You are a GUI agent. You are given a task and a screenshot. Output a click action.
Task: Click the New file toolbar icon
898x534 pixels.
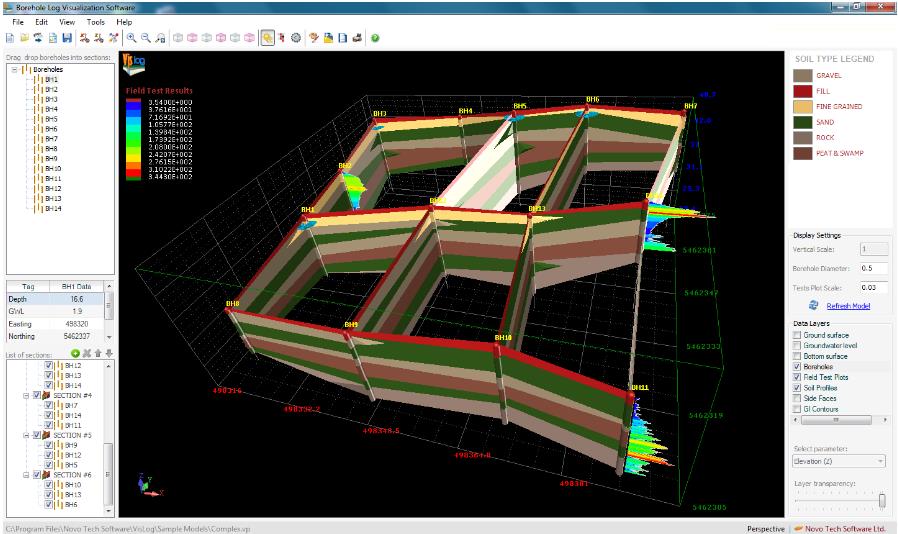pyautogui.click(x=9, y=37)
